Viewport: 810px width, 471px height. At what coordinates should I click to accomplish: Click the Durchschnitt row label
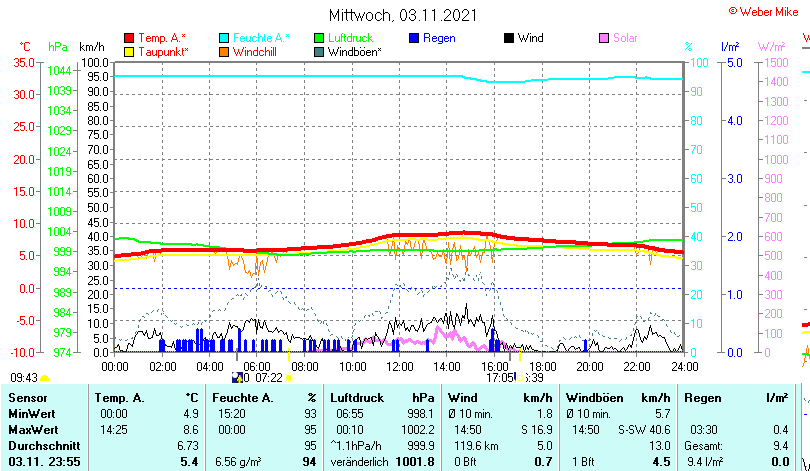point(42,443)
